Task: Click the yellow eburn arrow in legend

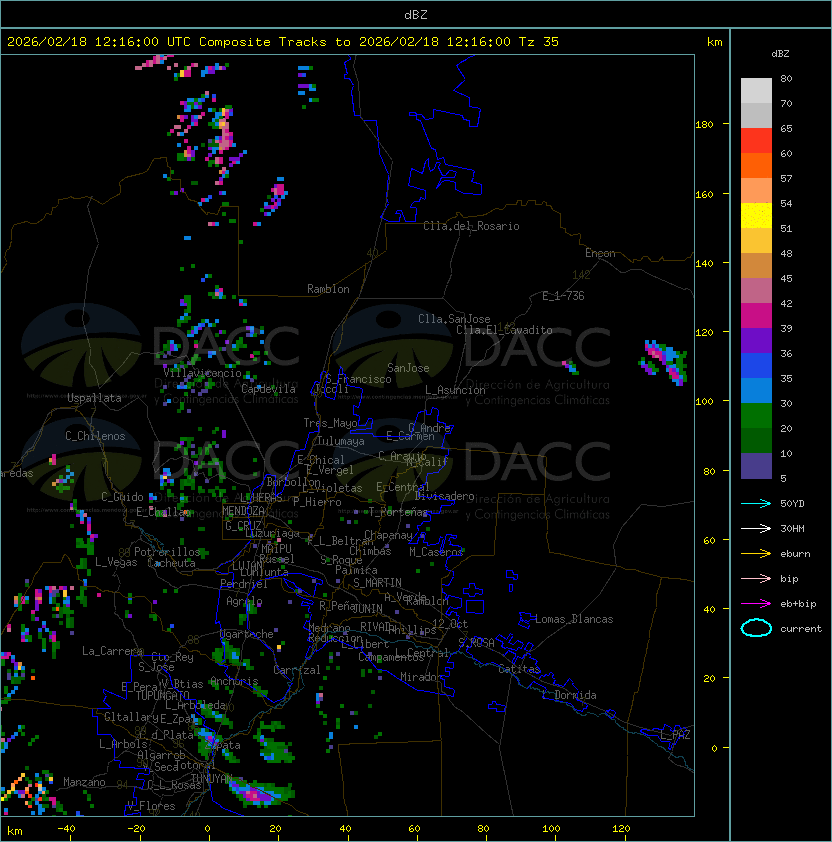Action: (756, 554)
